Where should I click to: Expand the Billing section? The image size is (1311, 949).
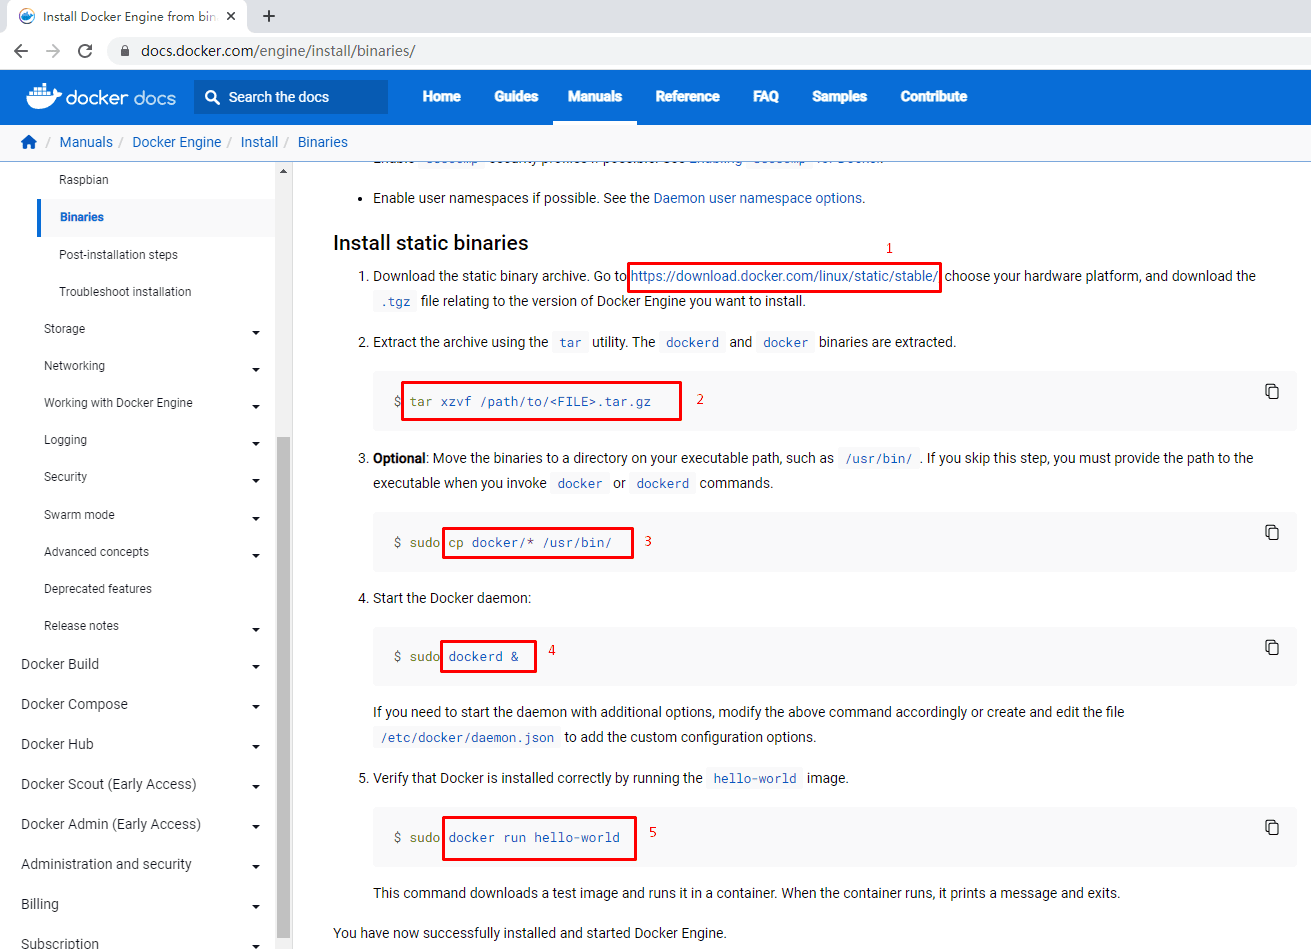point(256,906)
